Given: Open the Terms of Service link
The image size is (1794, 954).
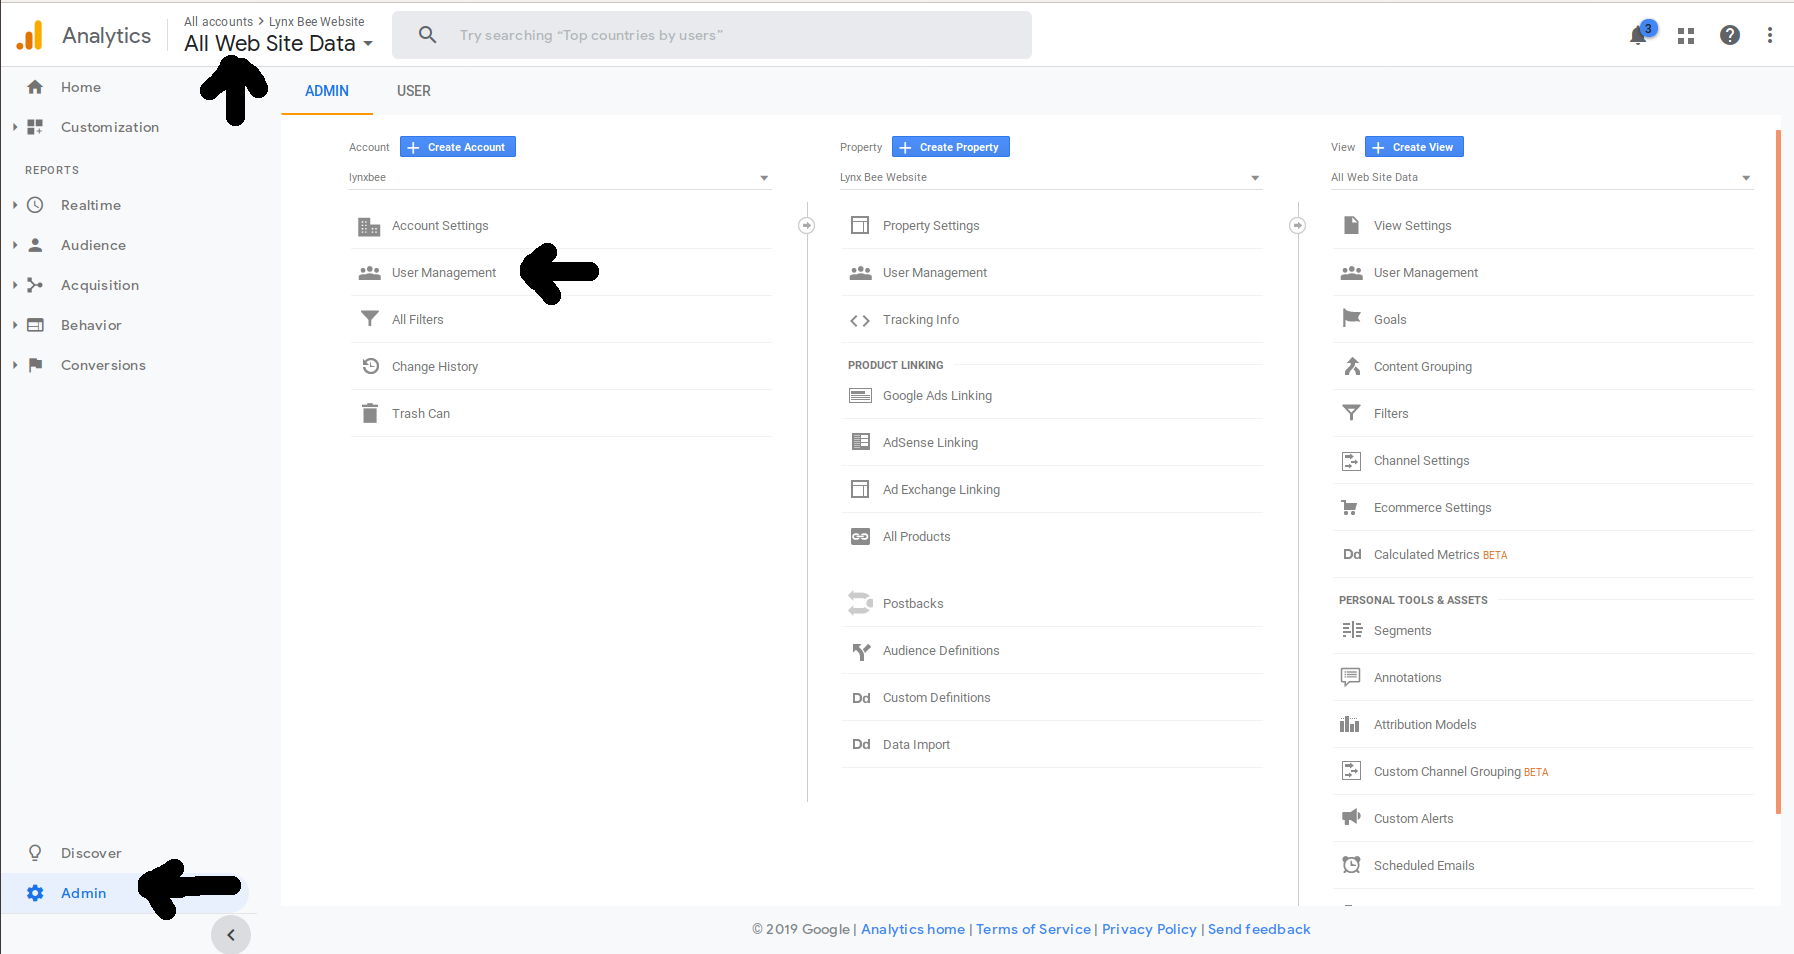Looking at the screenshot, I should pos(1033,929).
